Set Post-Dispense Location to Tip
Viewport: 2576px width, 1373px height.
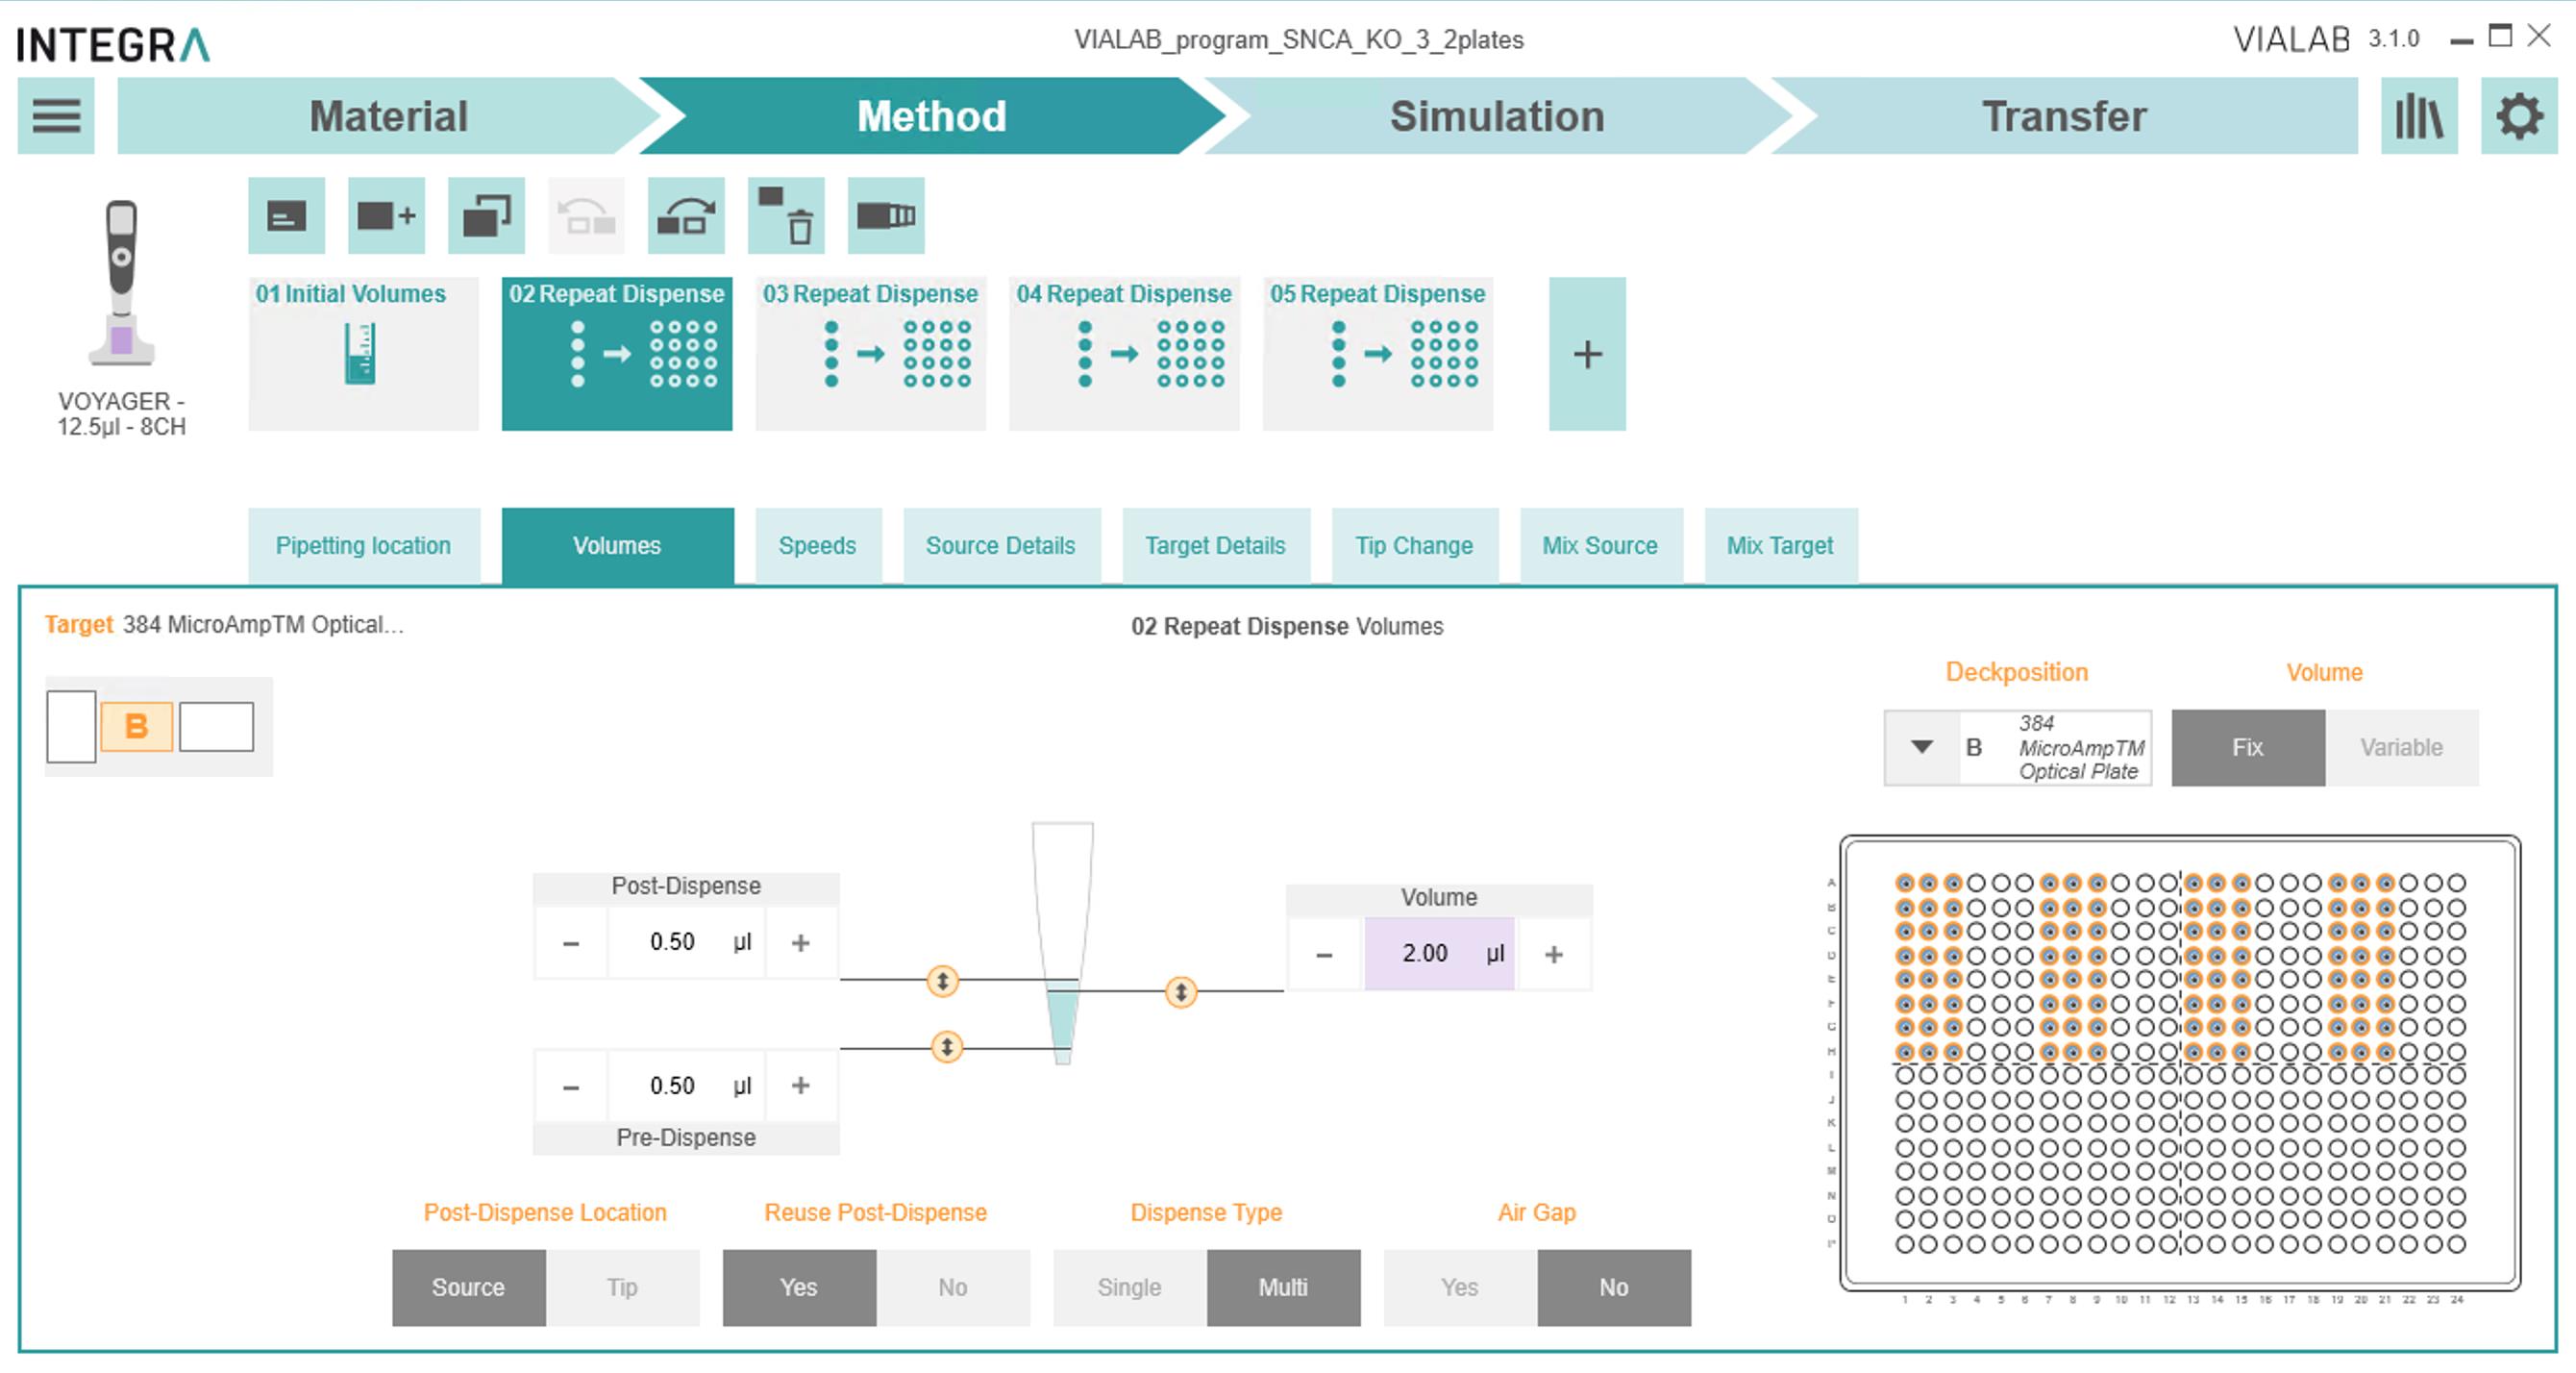[x=622, y=1287]
